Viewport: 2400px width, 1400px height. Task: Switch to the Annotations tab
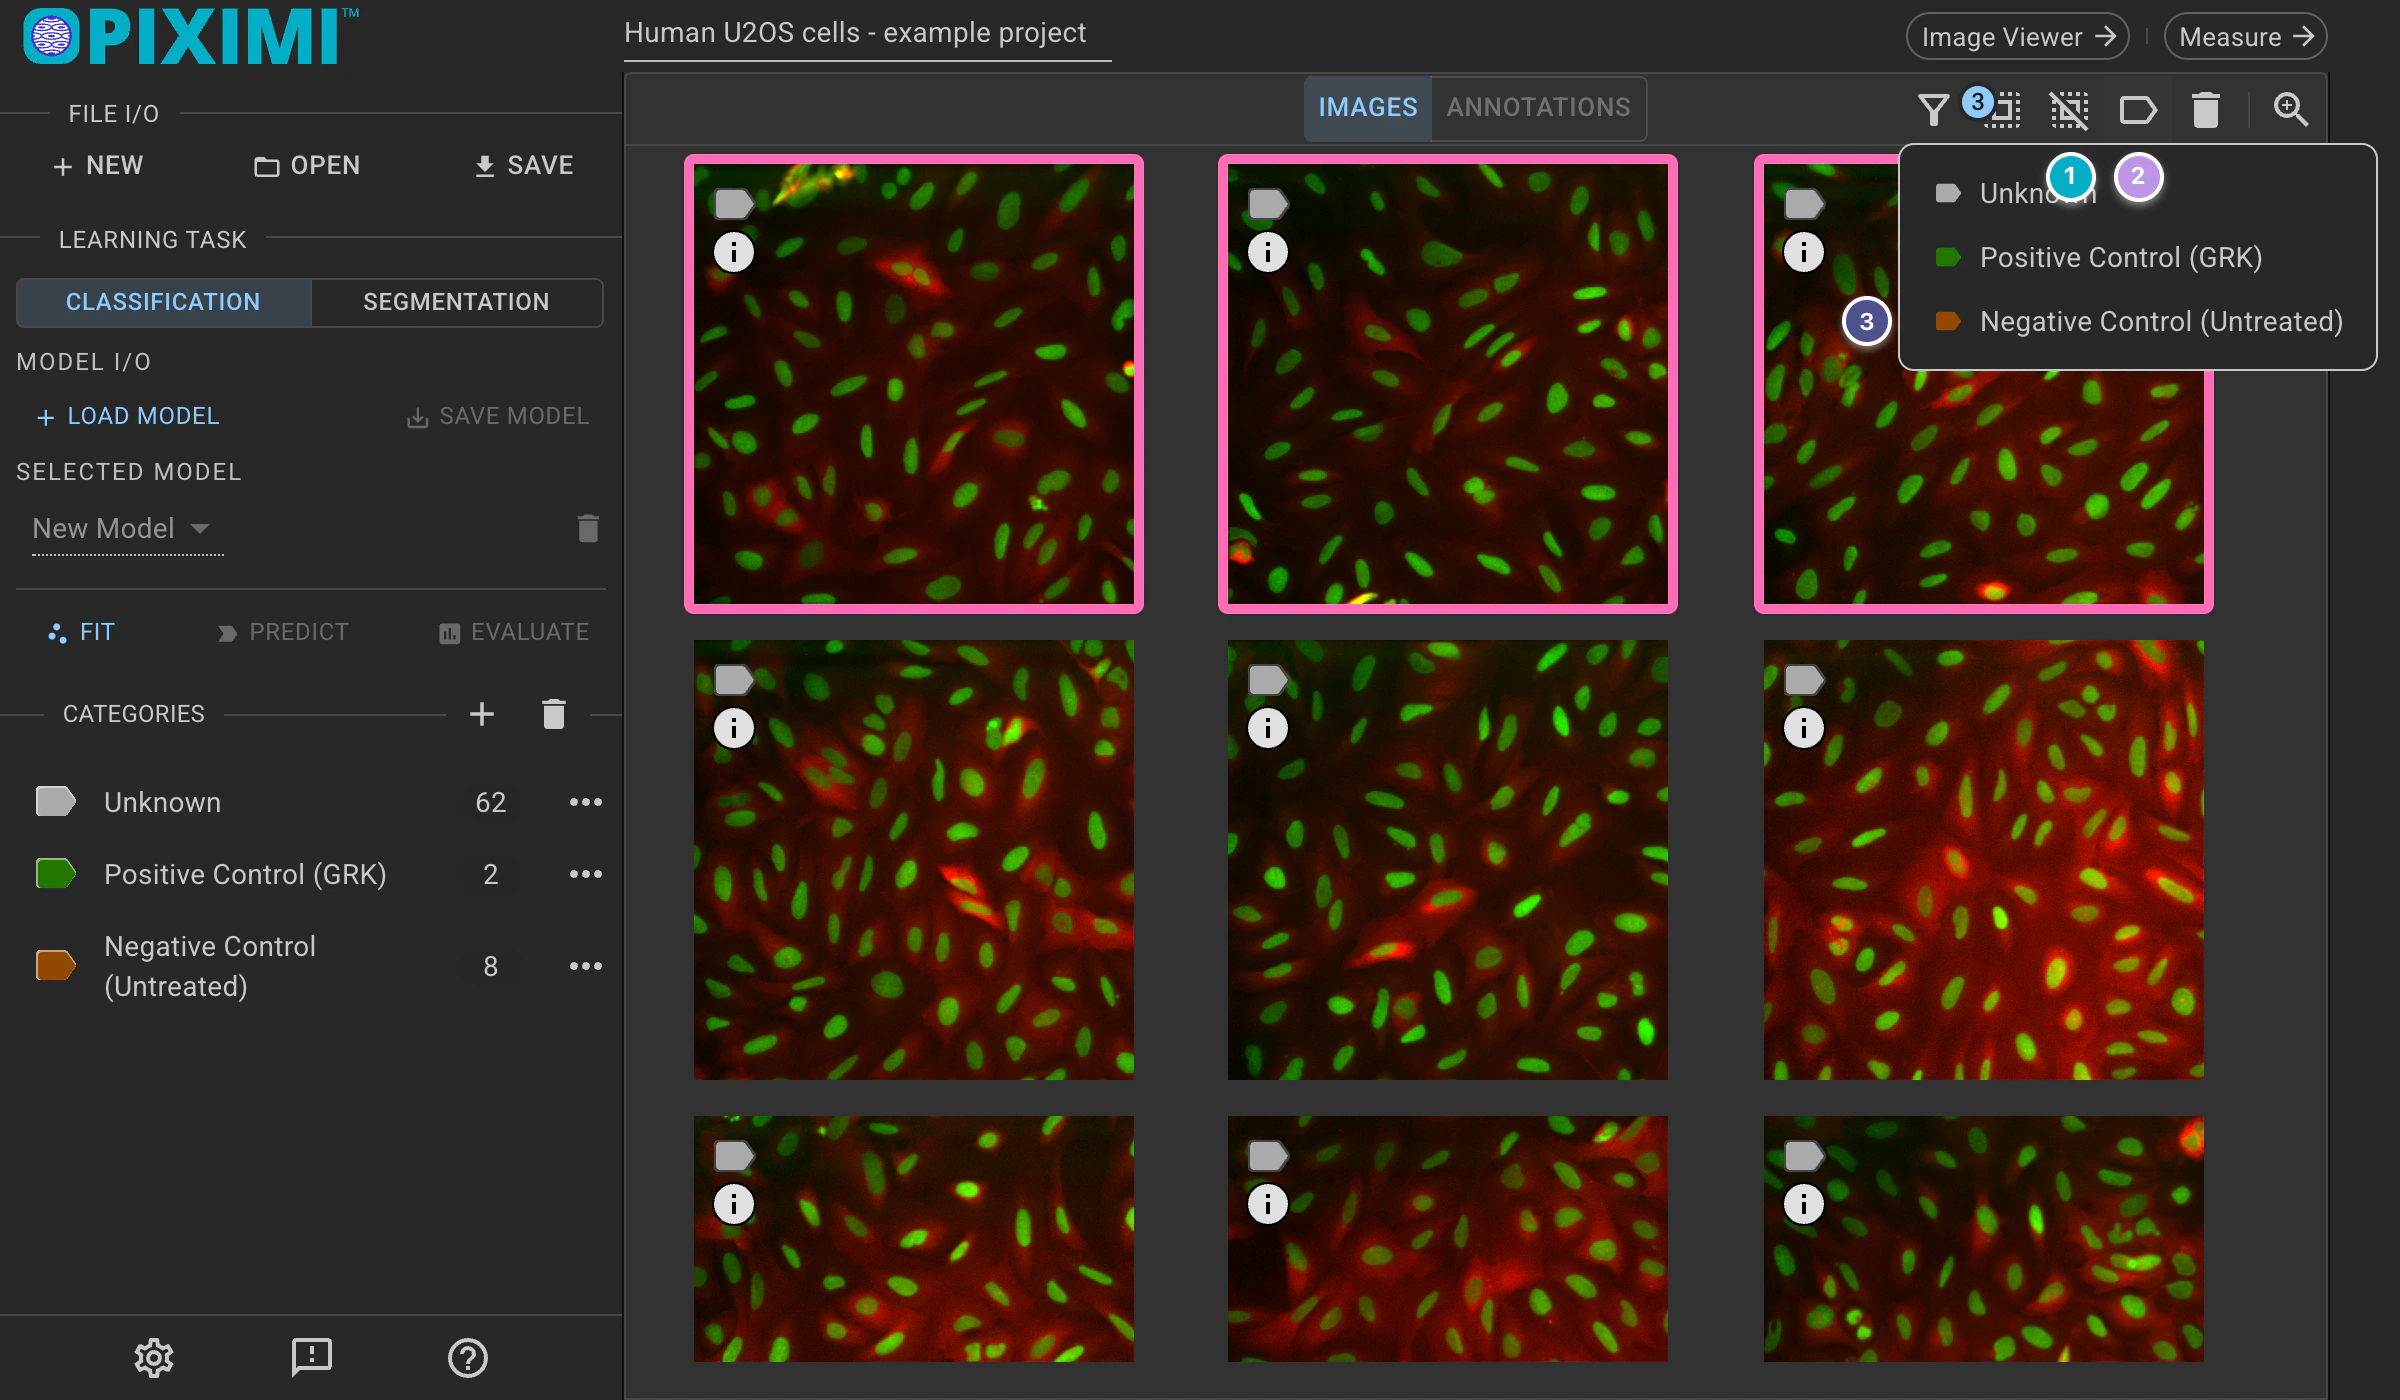click(1538, 107)
